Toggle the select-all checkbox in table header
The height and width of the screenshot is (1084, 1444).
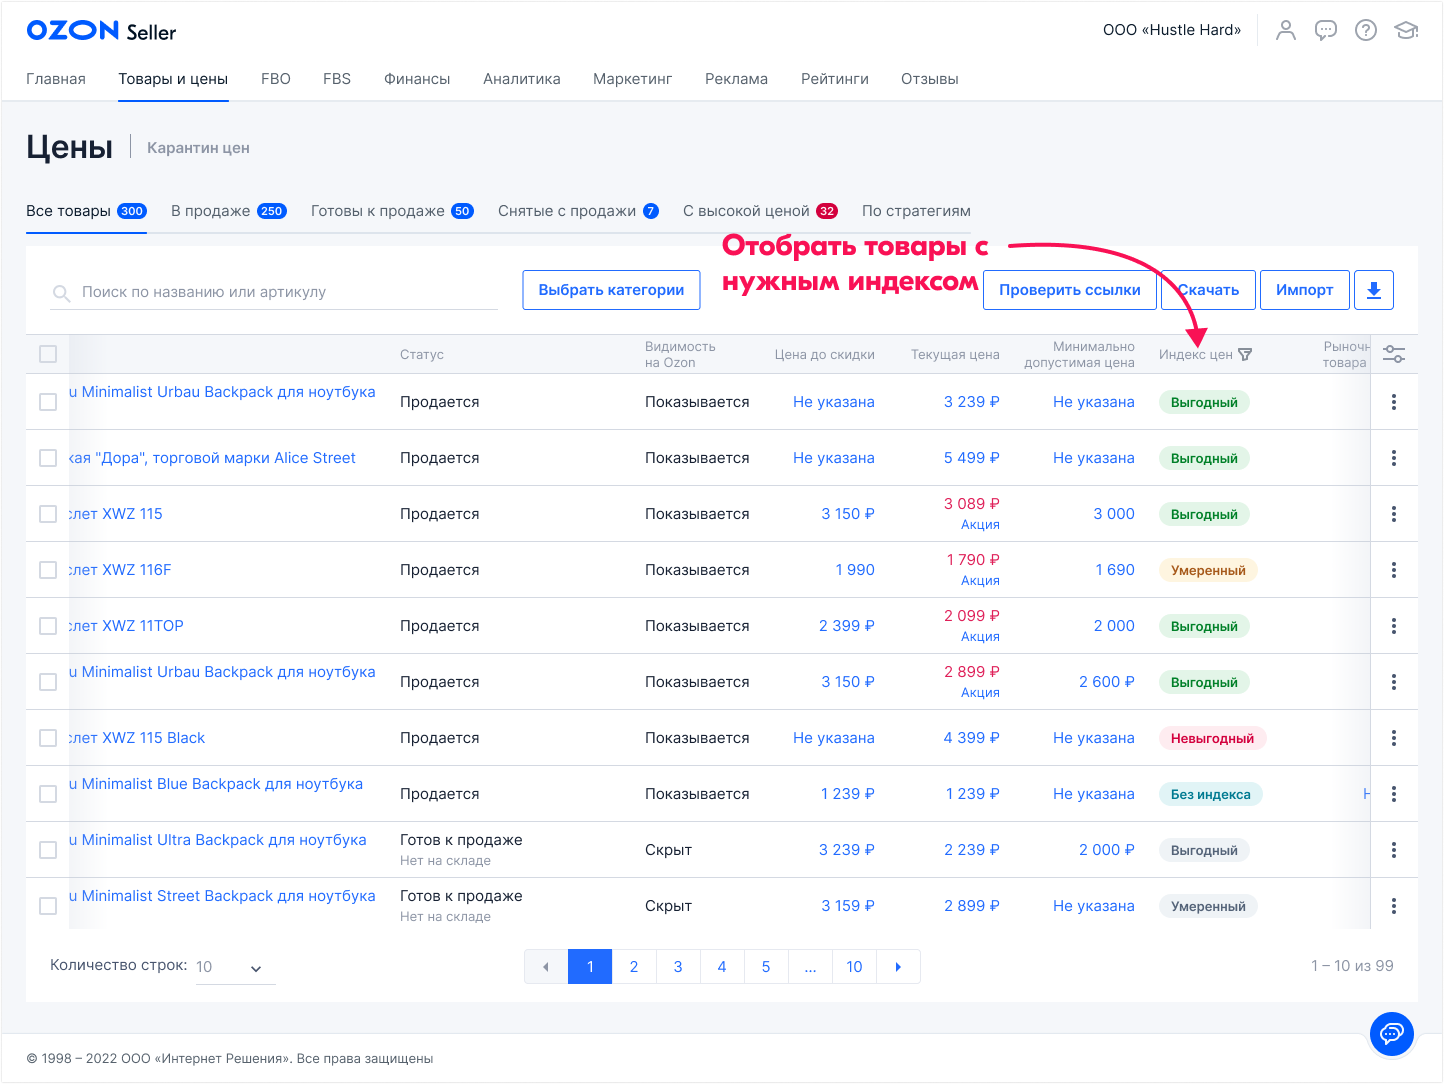click(x=48, y=354)
